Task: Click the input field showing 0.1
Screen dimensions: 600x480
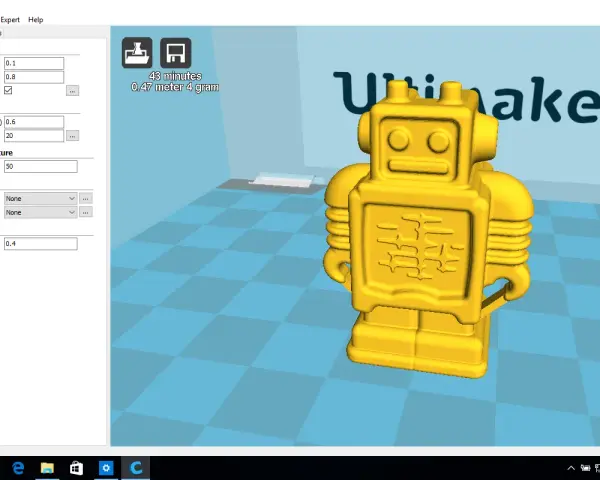Action: coord(34,63)
